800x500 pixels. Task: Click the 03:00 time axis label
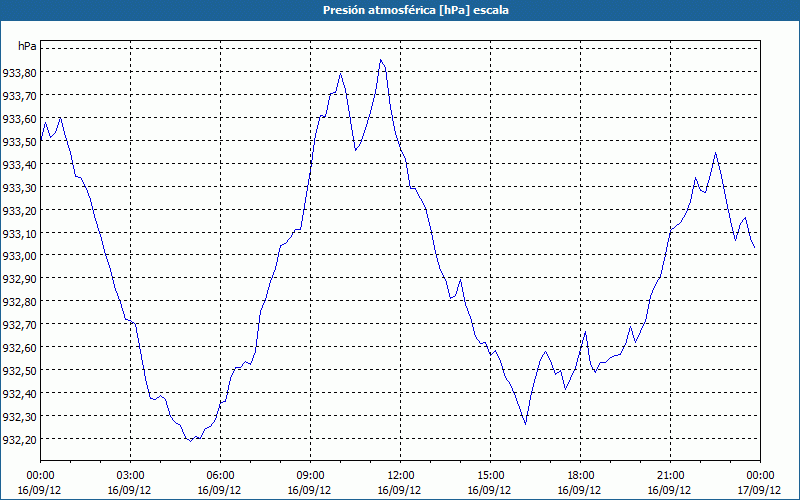tap(130, 476)
